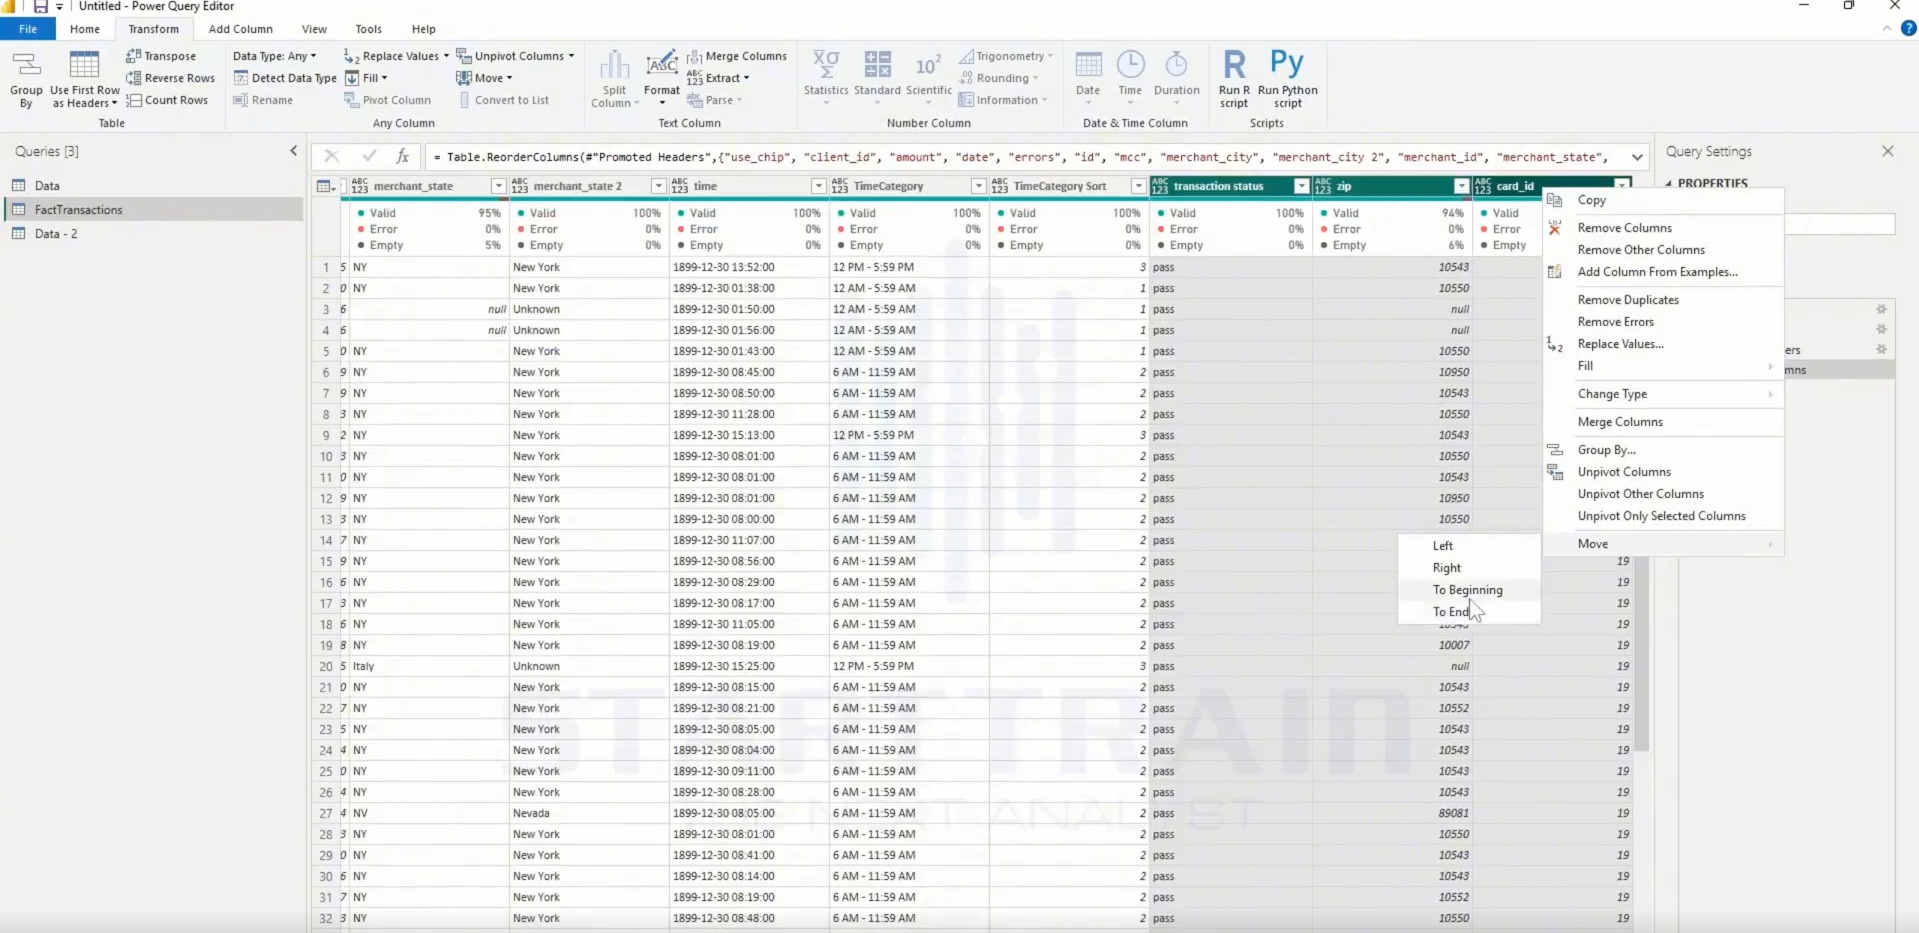Choose Remove Duplicates in context menu

[1664, 300]
